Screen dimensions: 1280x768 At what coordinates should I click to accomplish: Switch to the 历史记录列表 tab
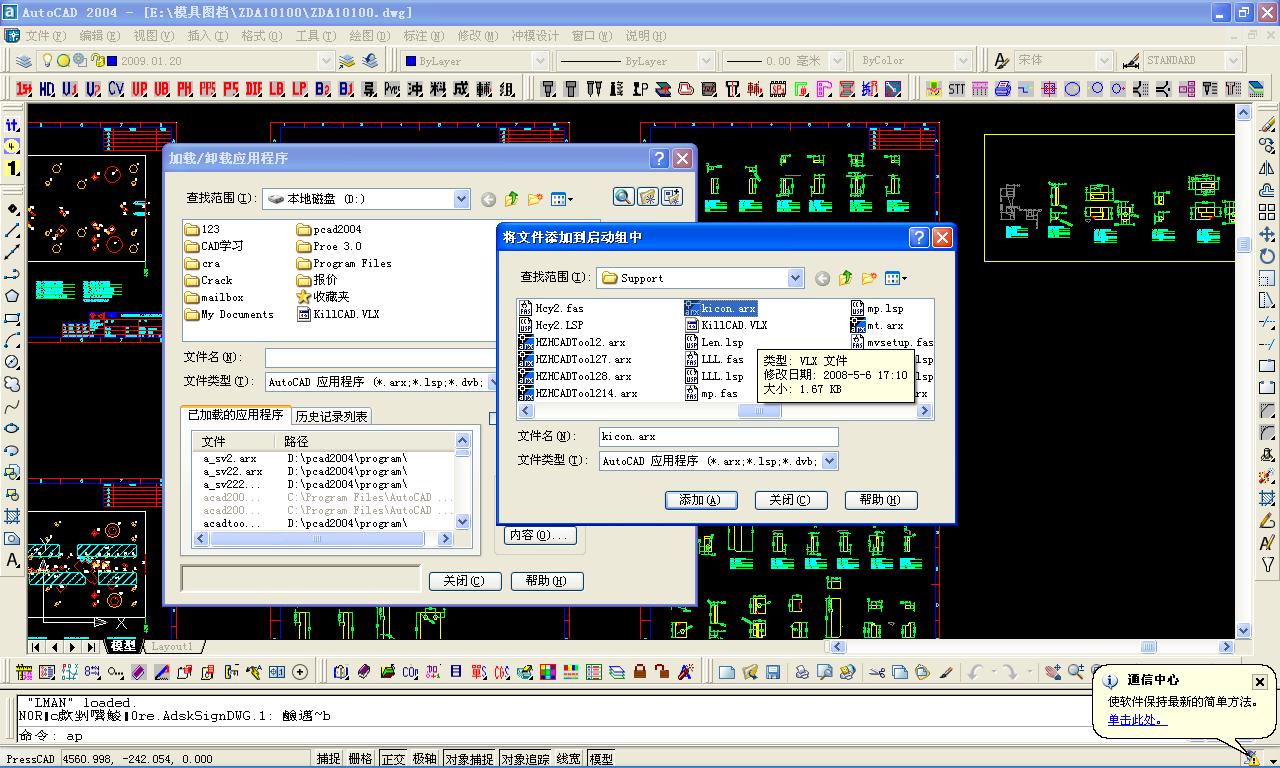[331, 416]
